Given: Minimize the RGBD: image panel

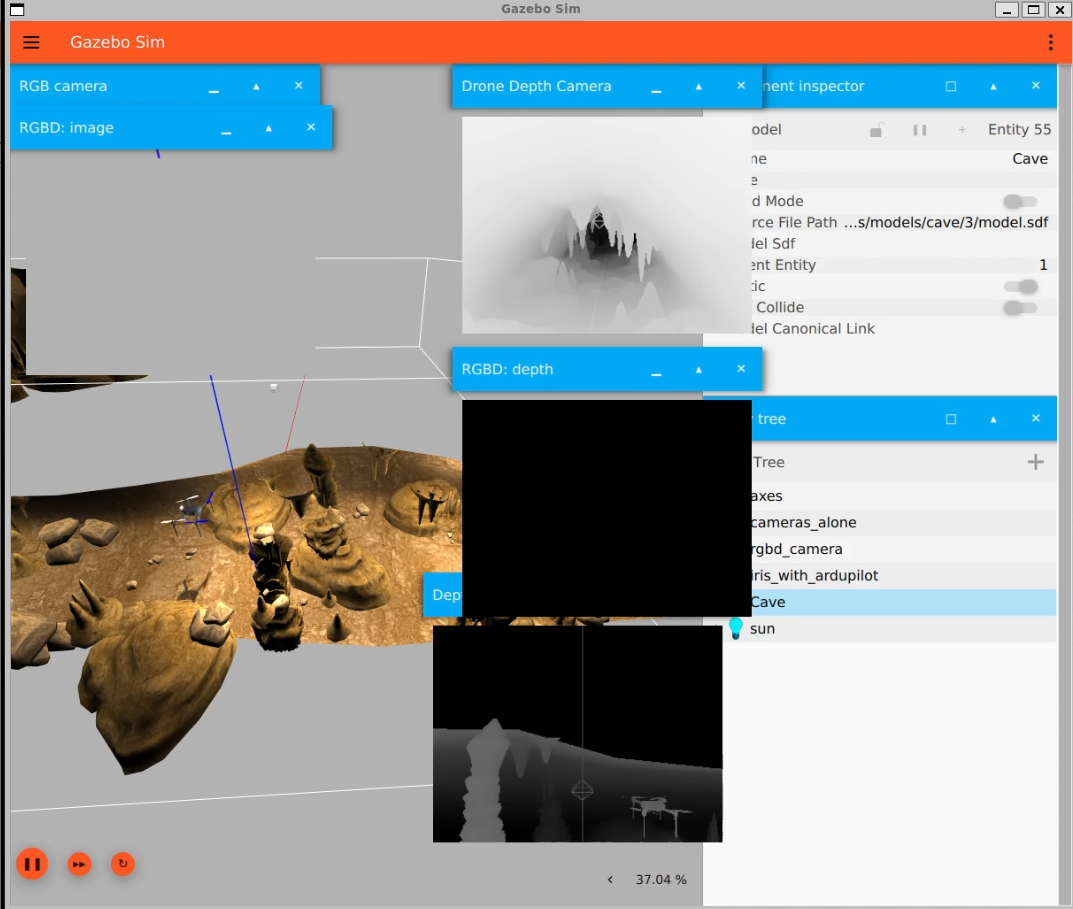Looking at the screenshot, I should coord(226,131).
